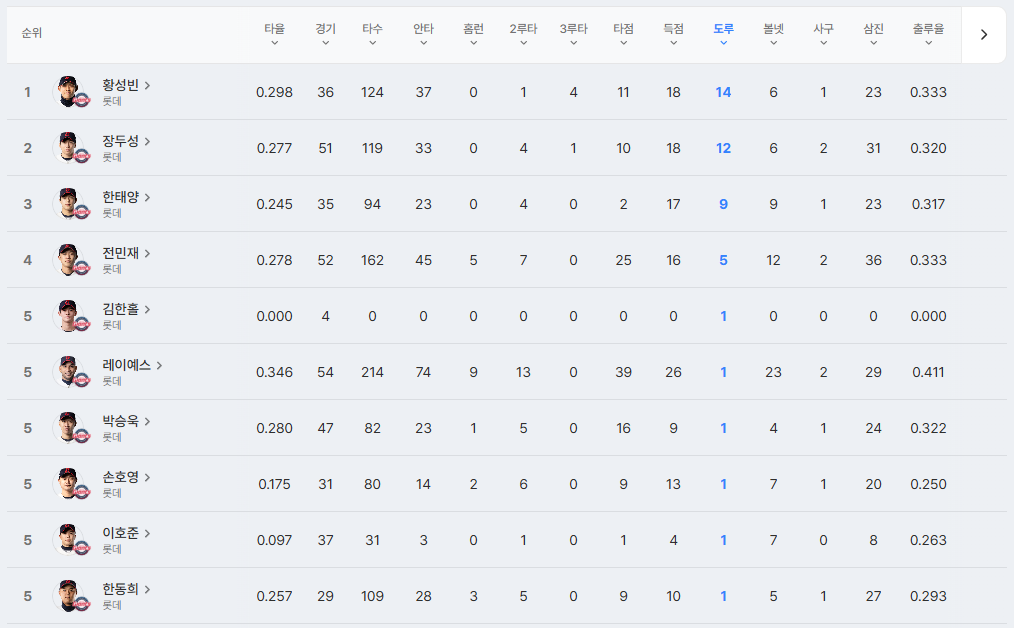Click the arrow next to 한동희

point(147,589)
